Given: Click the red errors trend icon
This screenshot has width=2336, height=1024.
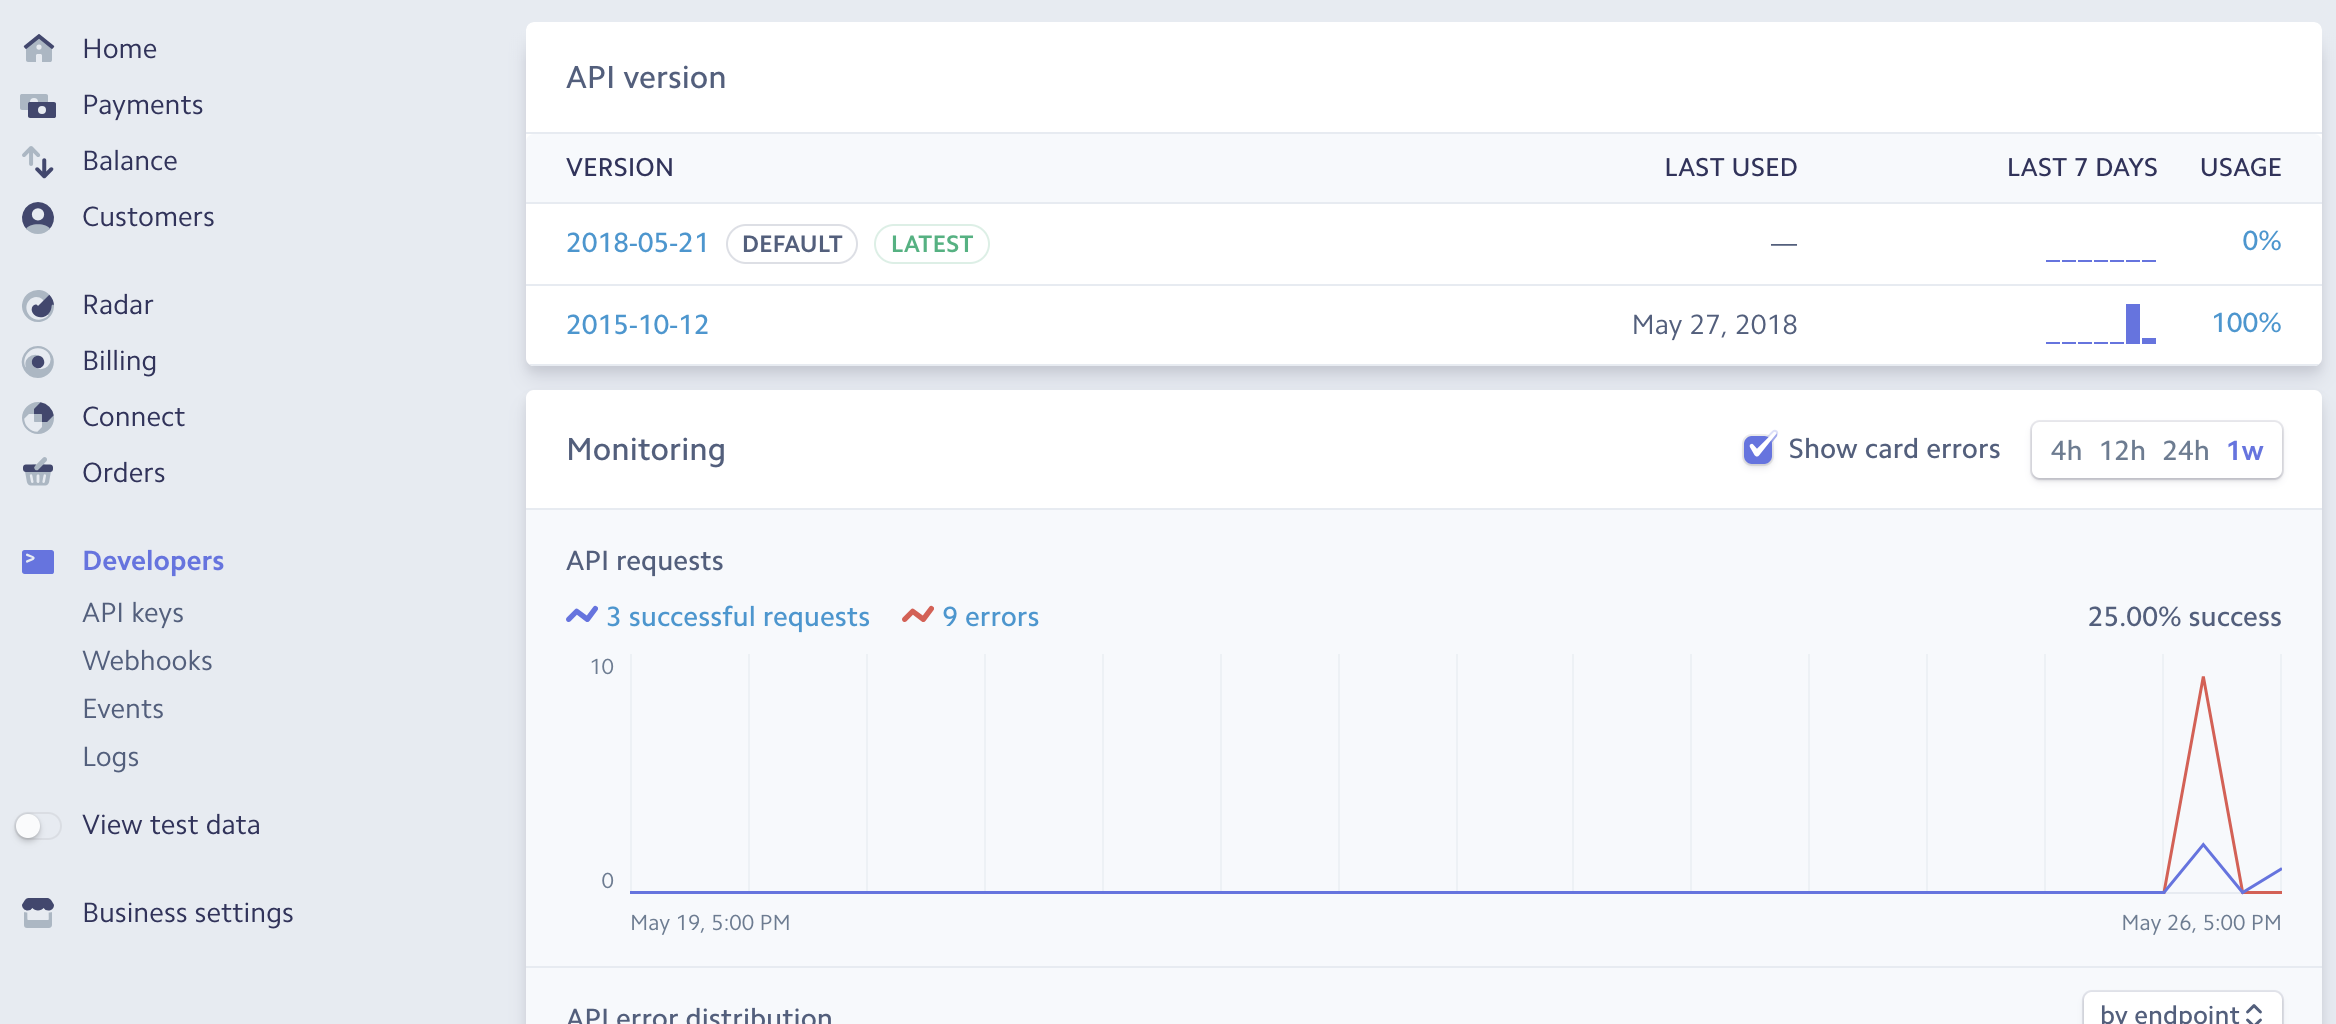Looking at the screenshot, I should coord(918,615).
